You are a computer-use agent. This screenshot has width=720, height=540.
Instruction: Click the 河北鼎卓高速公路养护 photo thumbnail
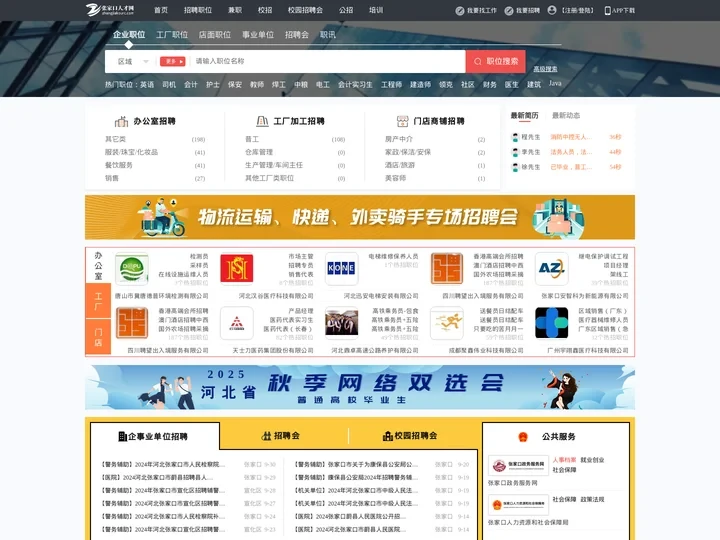tap(341, 323)
